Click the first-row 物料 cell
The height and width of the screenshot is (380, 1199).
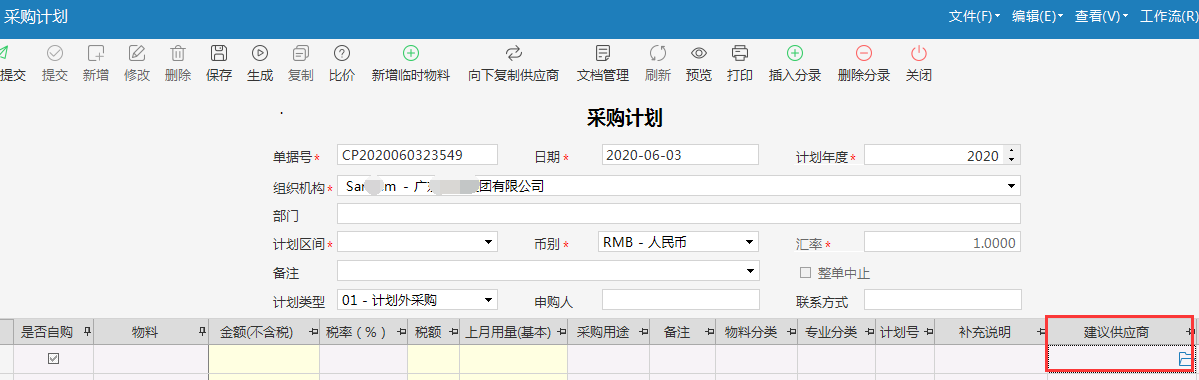tap(151, 359)
